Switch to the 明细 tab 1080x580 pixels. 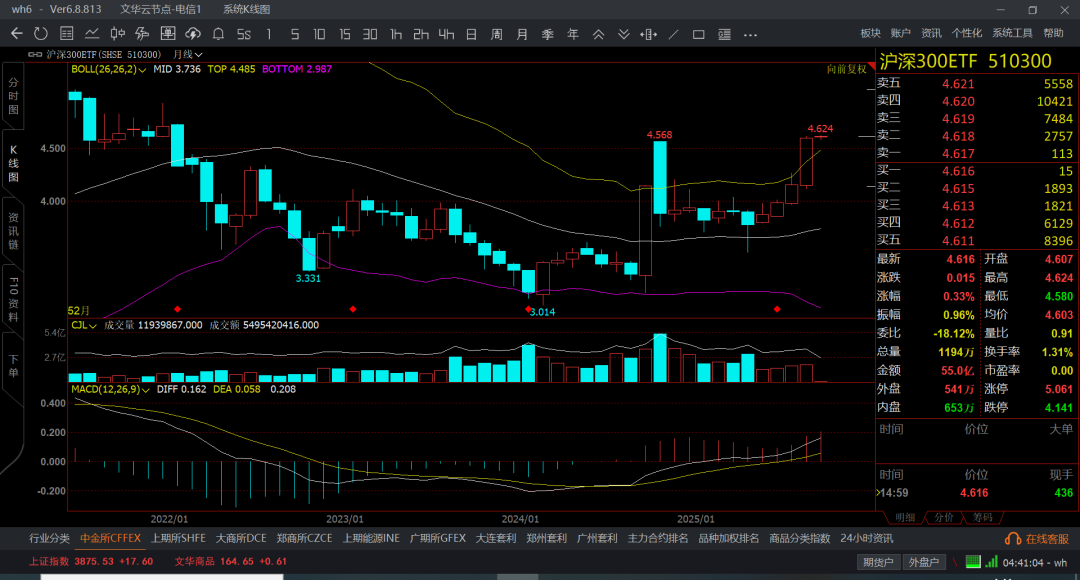904,517
